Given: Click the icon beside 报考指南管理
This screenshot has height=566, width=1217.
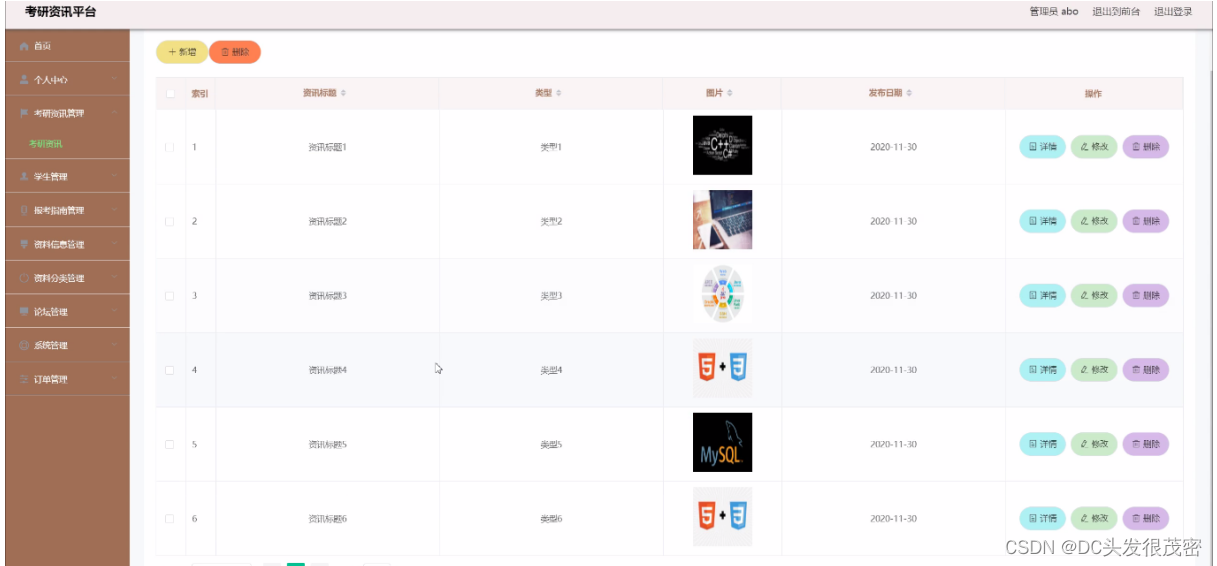Looking at the screenshot, I should 24,210.
